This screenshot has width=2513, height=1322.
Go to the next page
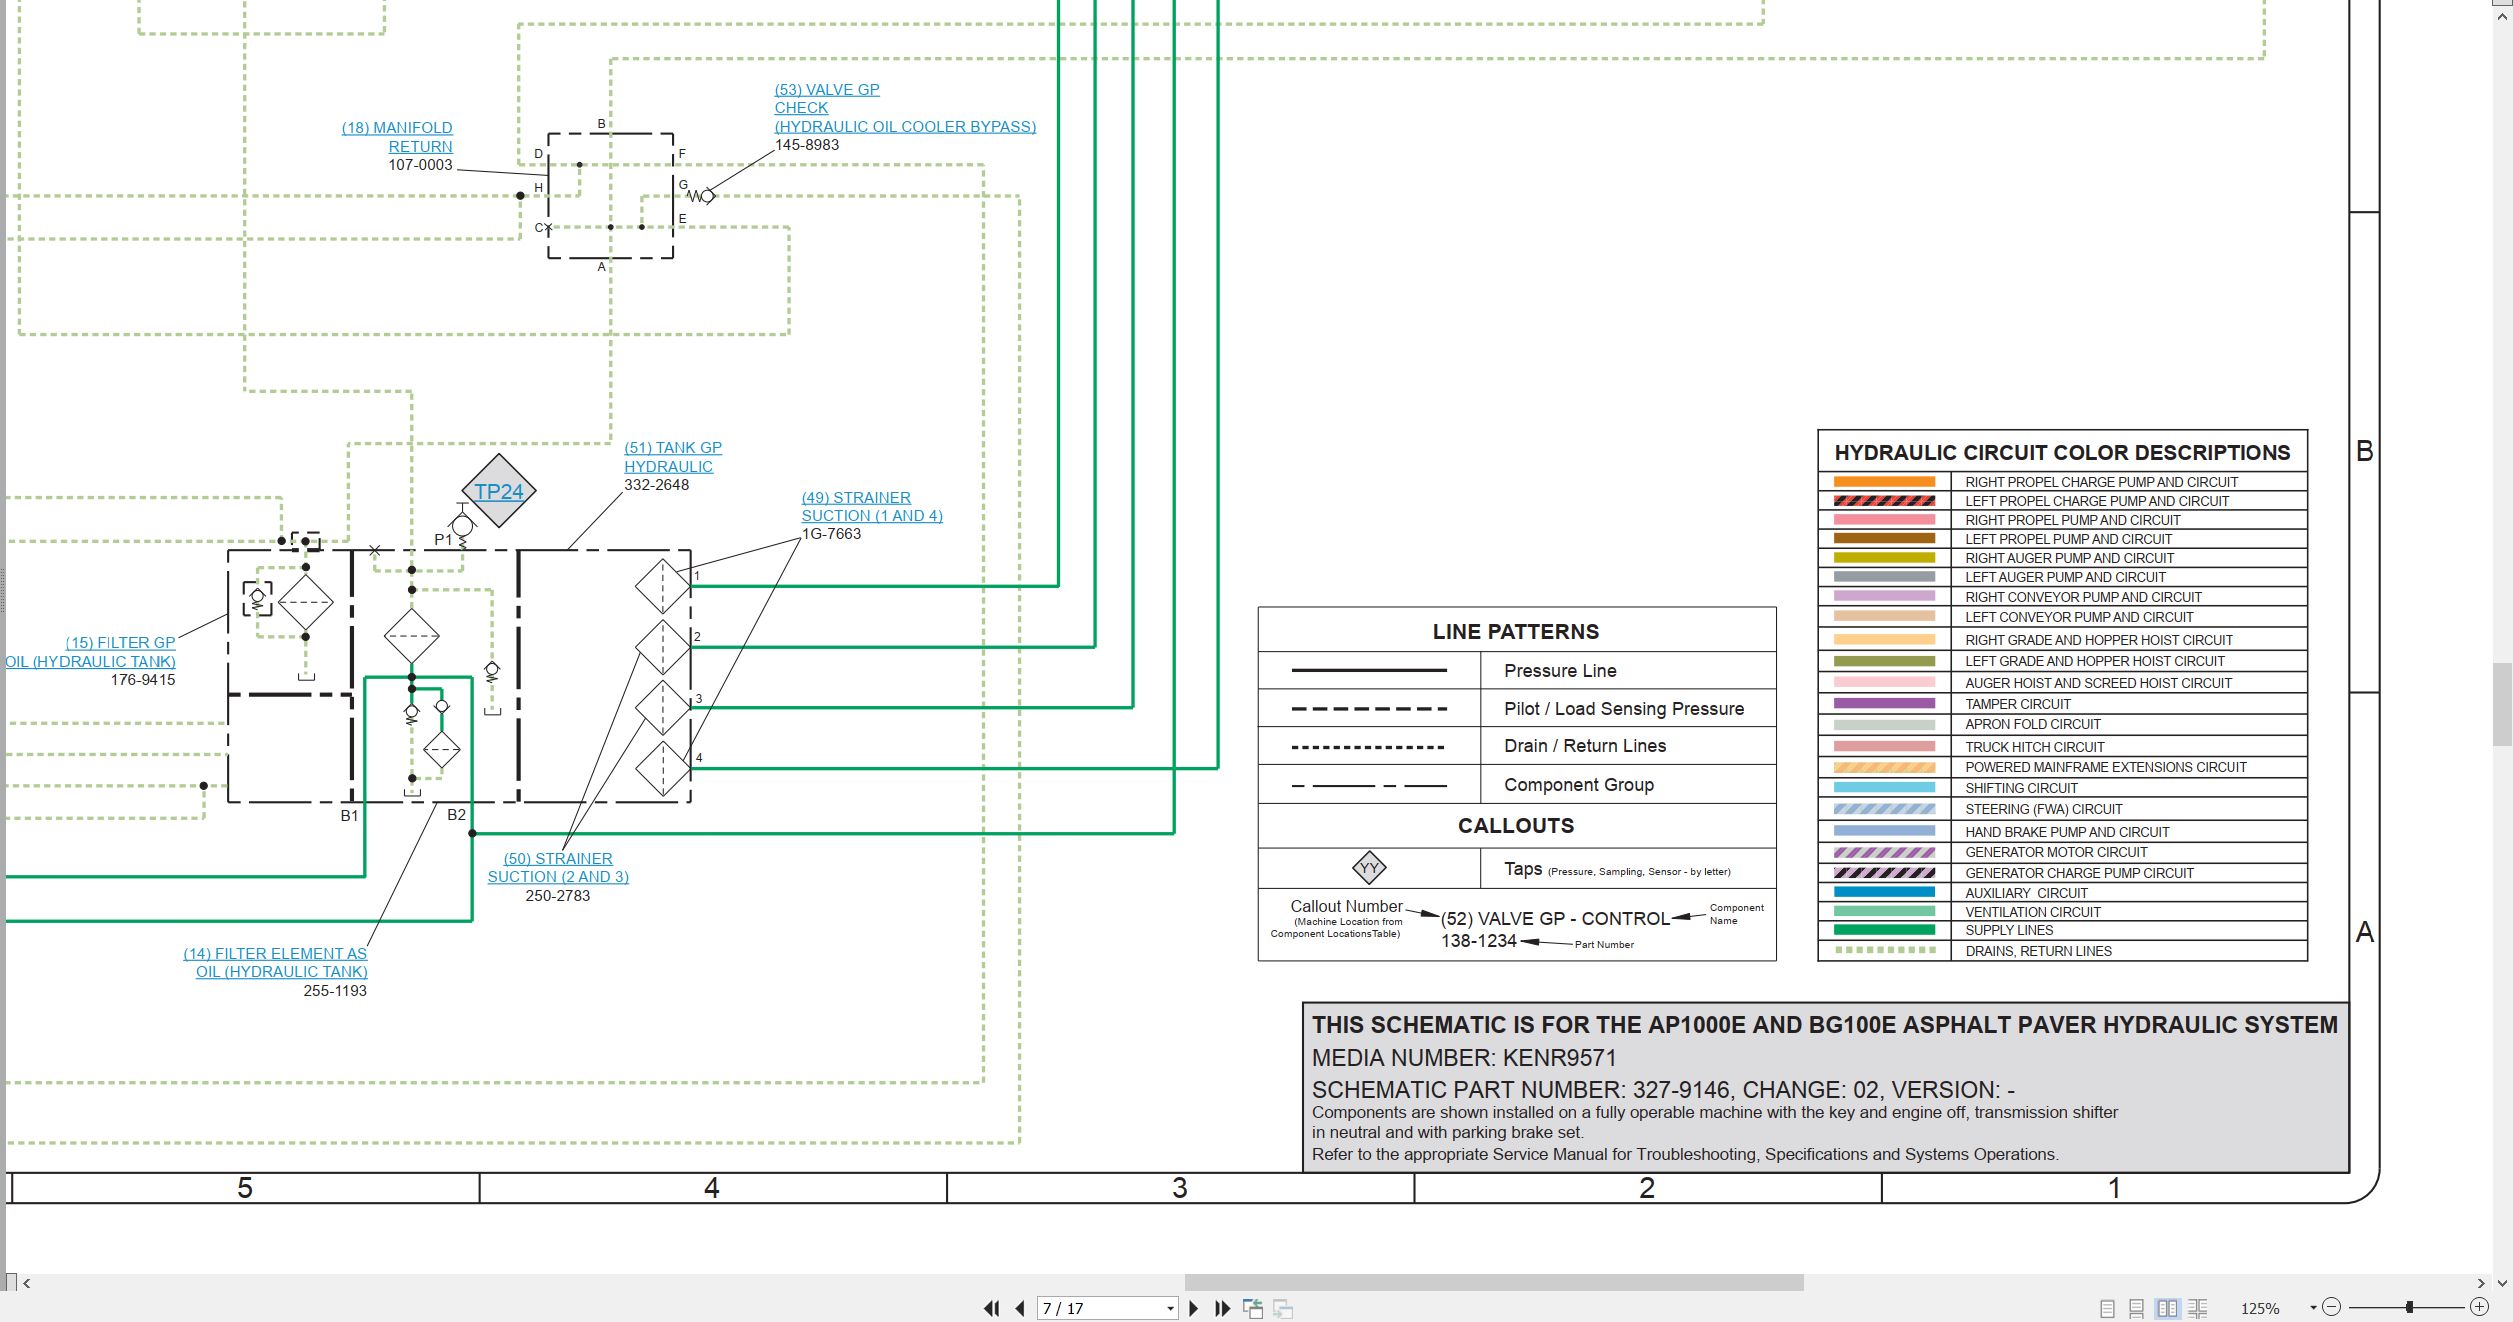click(x=1193, y=1308)
